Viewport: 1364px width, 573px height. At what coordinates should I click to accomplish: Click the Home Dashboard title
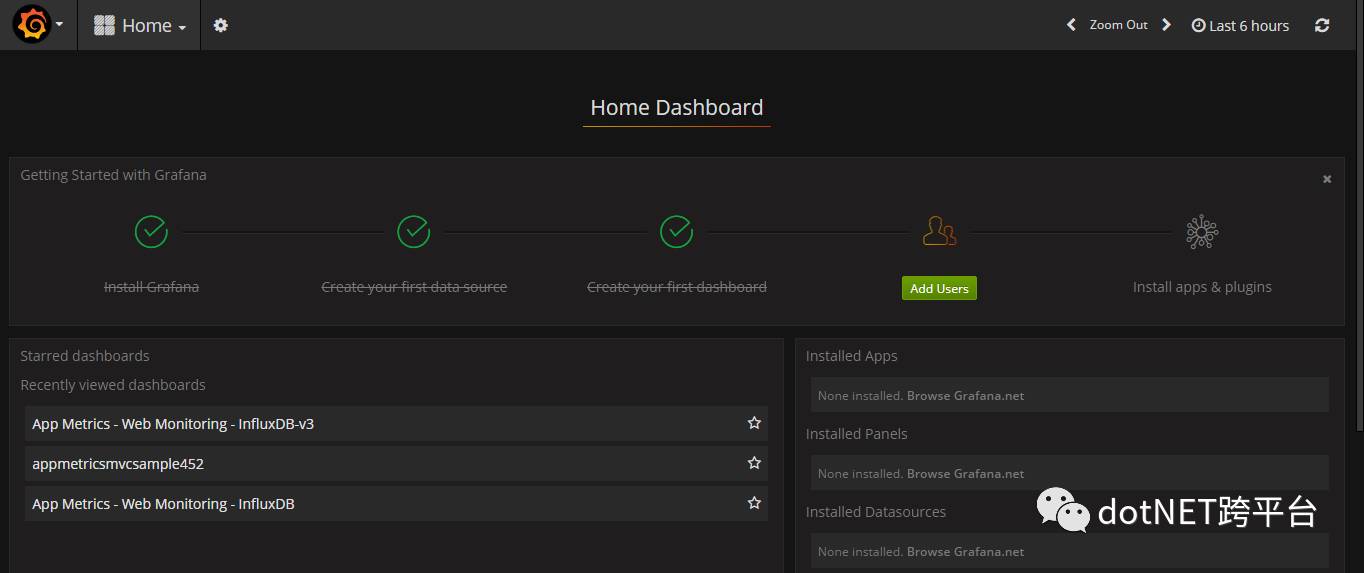point(677,108)
